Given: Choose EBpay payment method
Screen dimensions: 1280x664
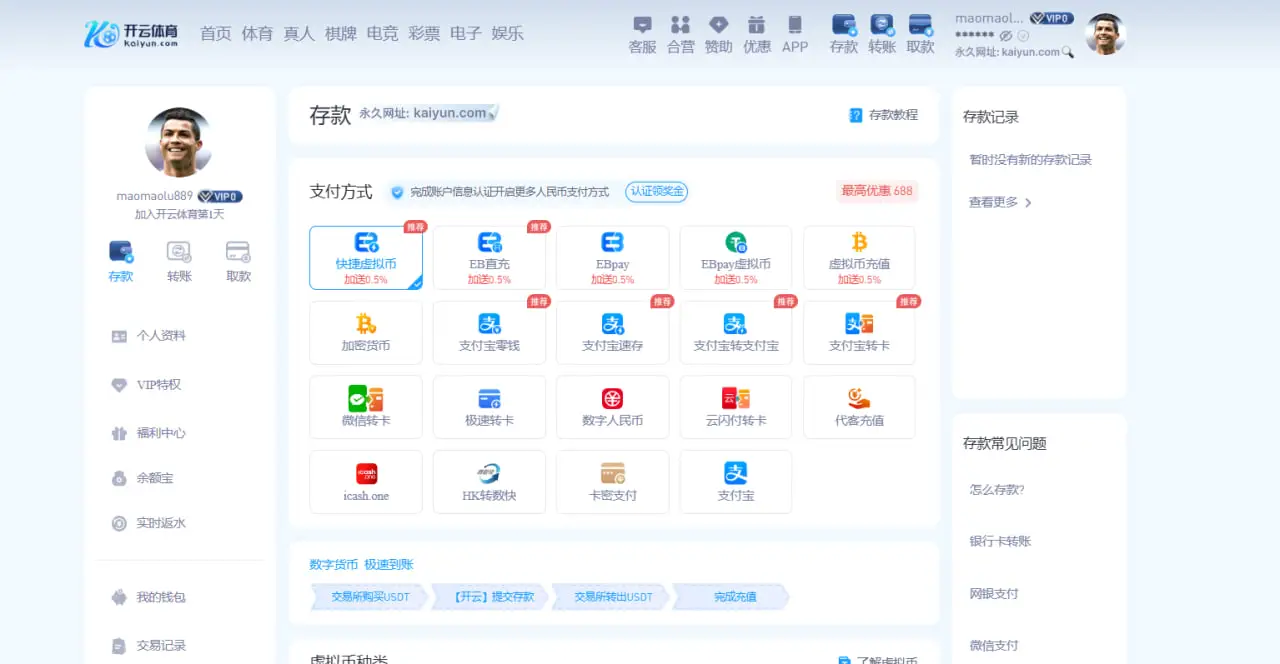Looking at the screenshot, I should point(612,258).
